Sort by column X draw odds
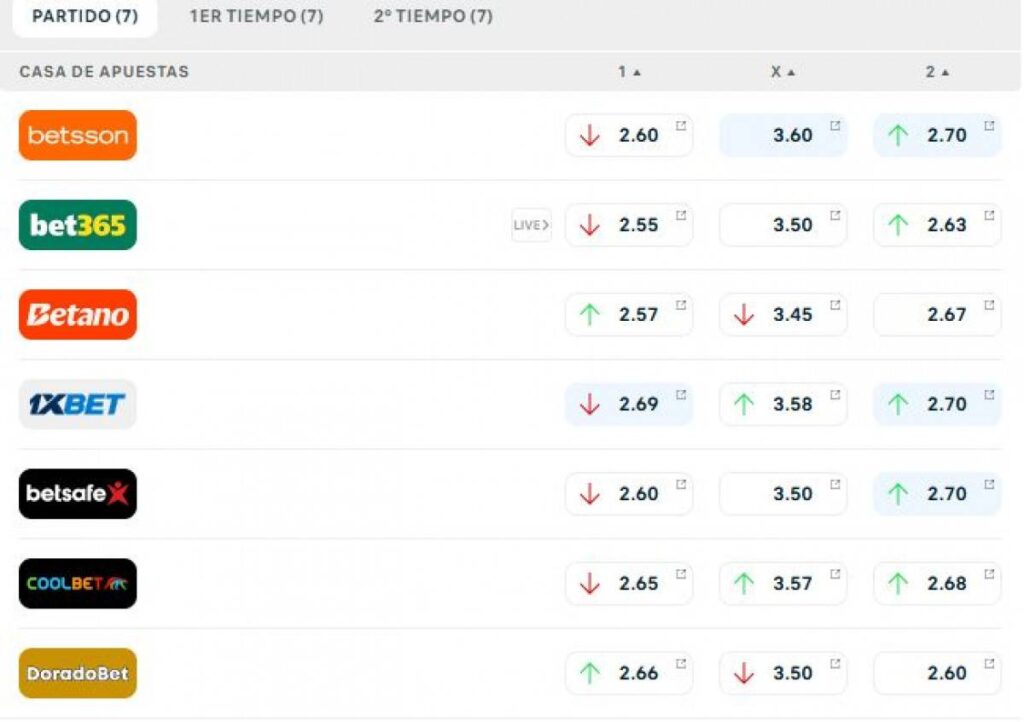The image size is (1024, 722). 782,72
